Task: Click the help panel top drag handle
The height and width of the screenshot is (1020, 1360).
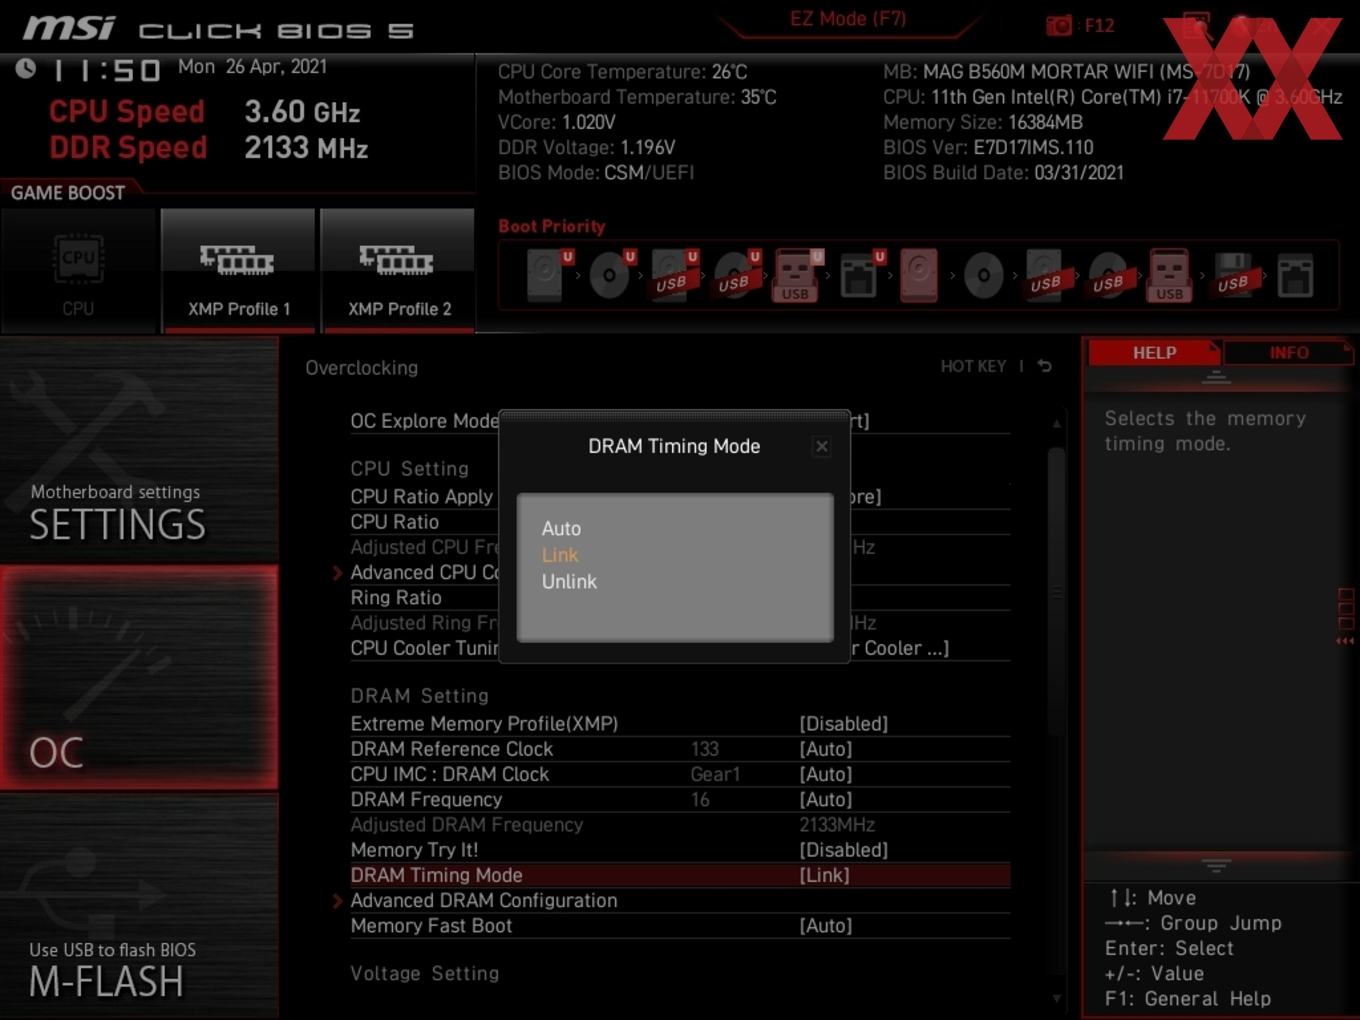Action: 1216,377
